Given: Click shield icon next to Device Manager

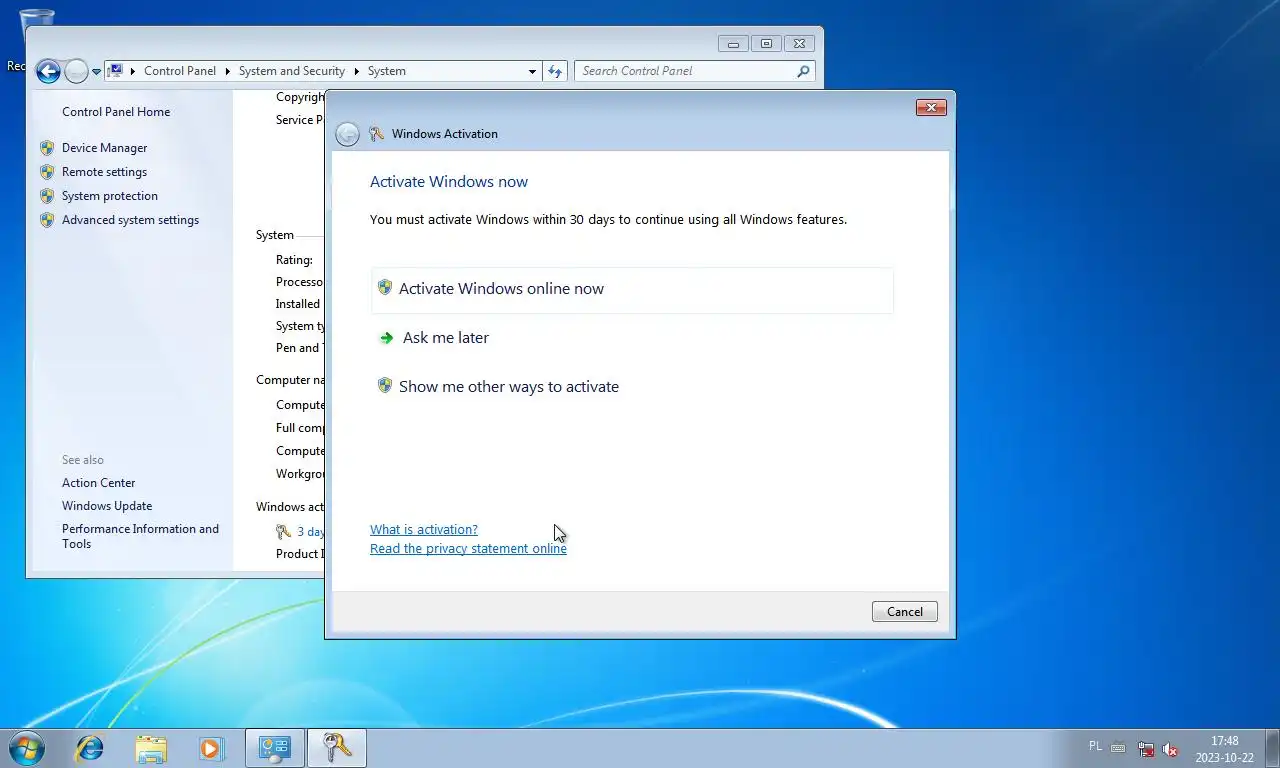Looking at the screenshot, I should (x=47, y=148).
